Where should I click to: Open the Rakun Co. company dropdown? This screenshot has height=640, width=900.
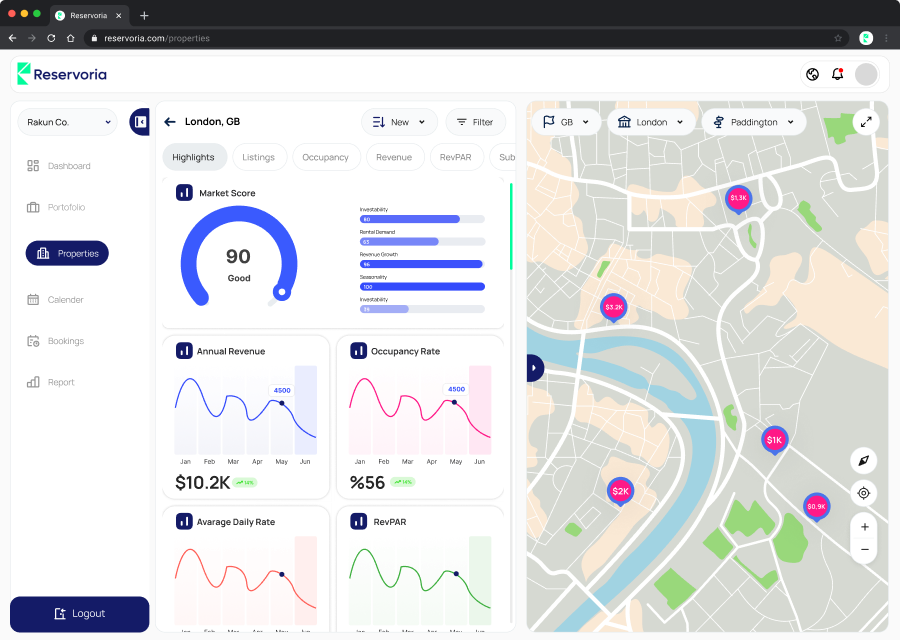(x=68, y=122)
